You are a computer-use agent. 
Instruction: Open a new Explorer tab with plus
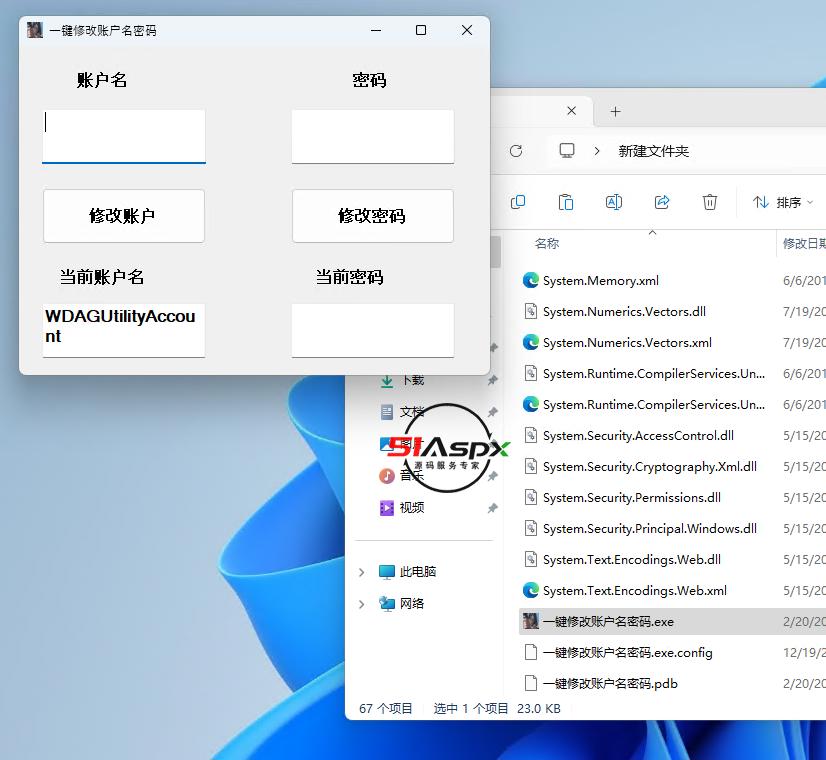(616, 111)
